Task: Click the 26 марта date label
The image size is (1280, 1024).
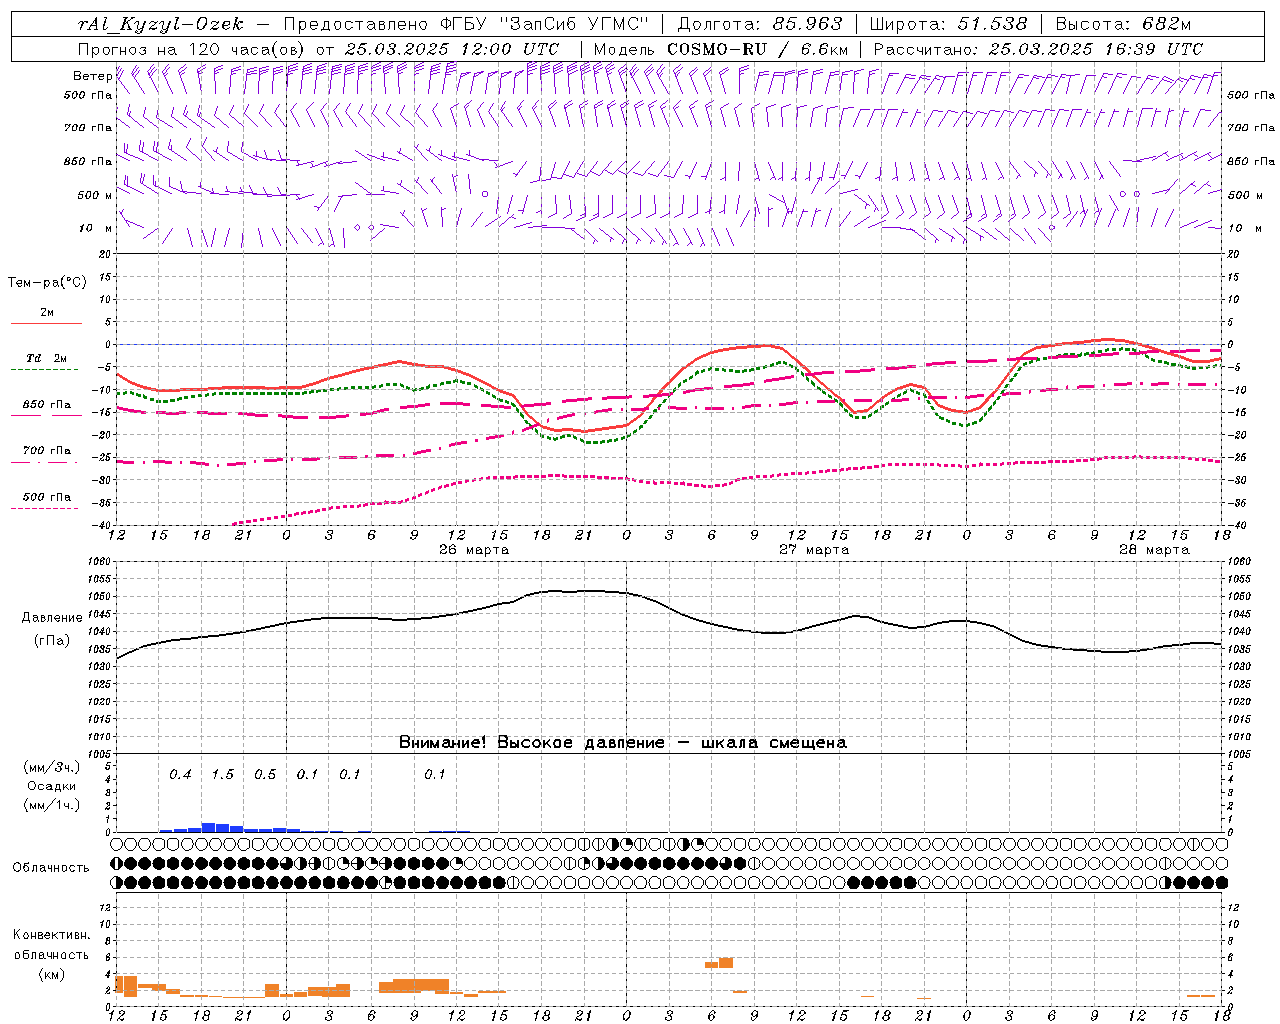Action: click(x=474, y=550)
